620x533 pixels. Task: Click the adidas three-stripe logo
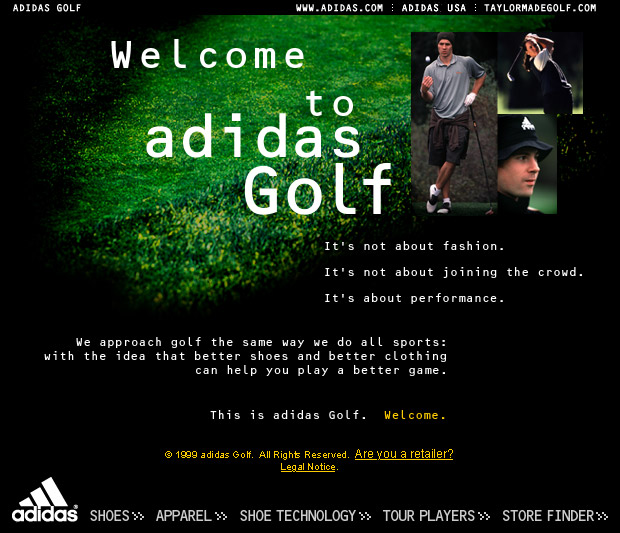45,500
